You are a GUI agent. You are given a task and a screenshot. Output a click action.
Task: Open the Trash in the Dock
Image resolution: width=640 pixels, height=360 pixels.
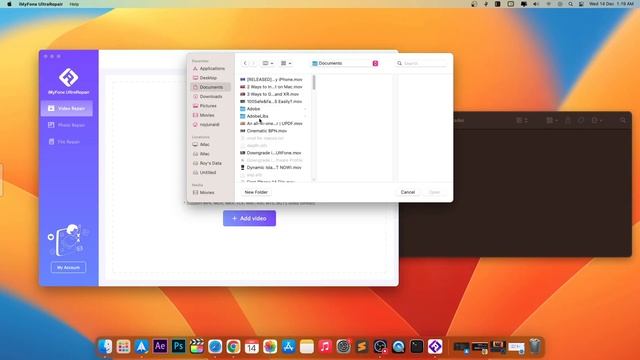click(535, 347)
